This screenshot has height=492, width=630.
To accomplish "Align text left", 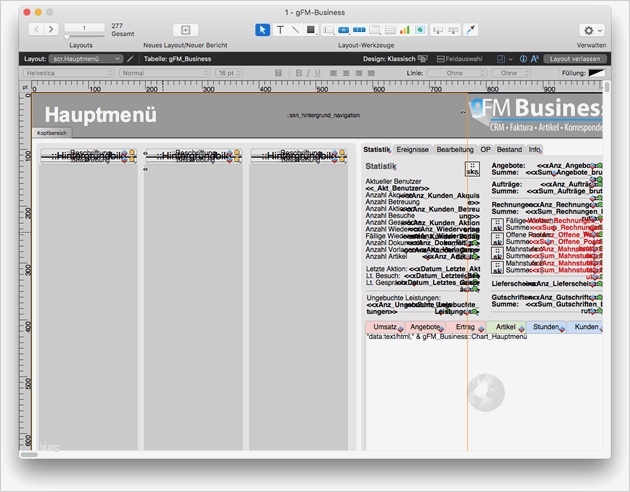I will pos(333,73).
